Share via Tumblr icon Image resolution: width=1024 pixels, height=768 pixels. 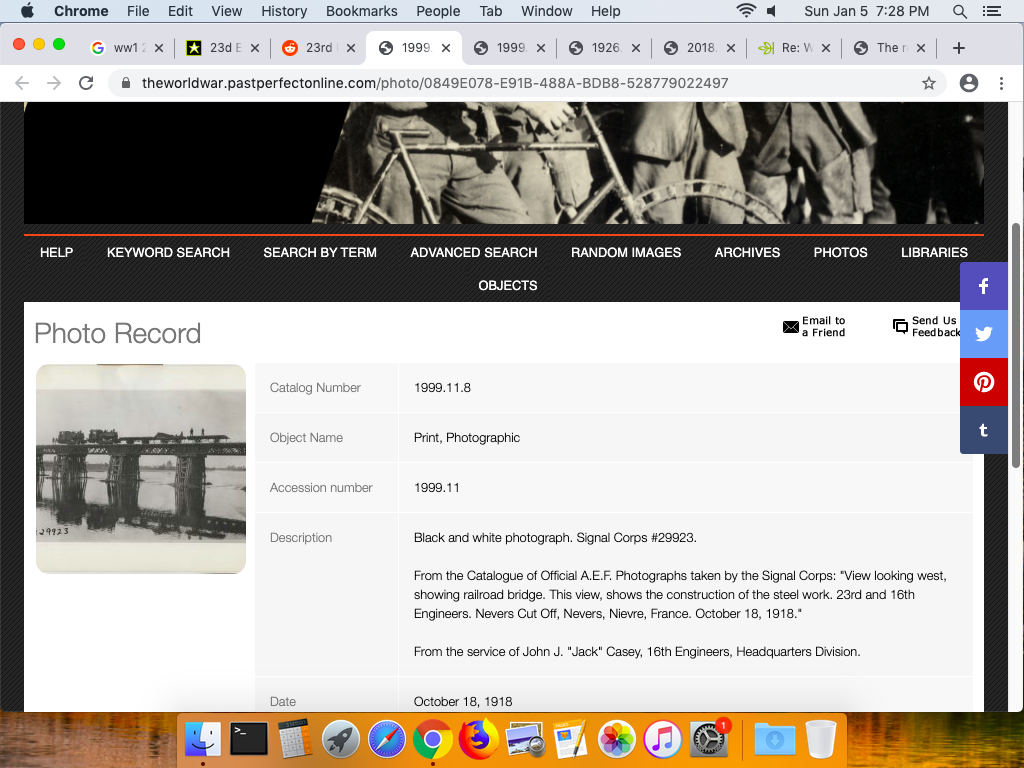(984, 430)
